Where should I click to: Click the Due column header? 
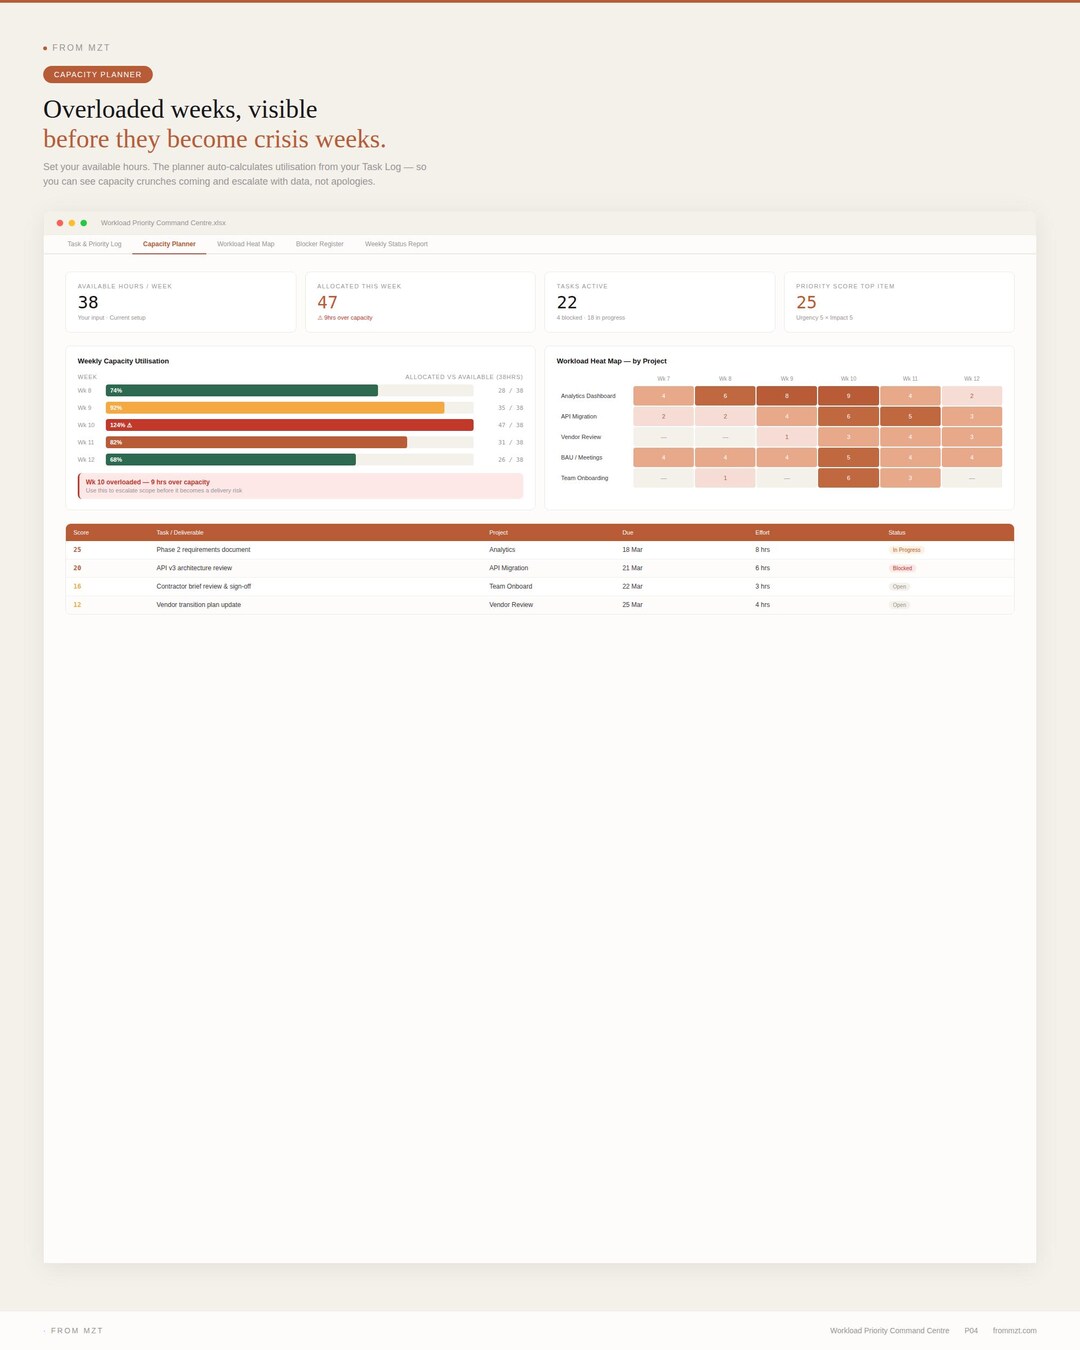628,532
